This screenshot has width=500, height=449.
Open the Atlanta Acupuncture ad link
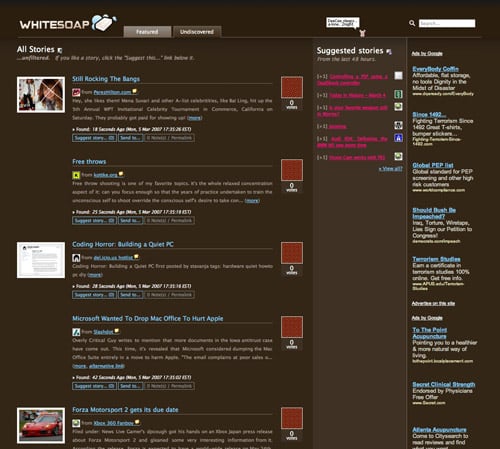click(x=439, y=430)
